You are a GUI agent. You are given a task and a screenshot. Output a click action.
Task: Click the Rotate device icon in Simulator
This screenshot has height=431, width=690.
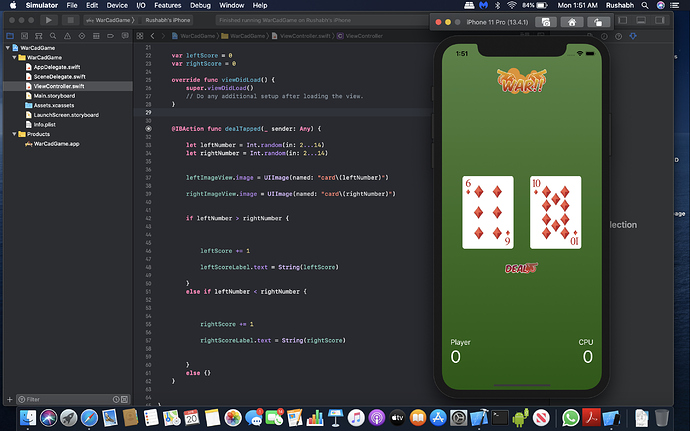click(598, 21)
